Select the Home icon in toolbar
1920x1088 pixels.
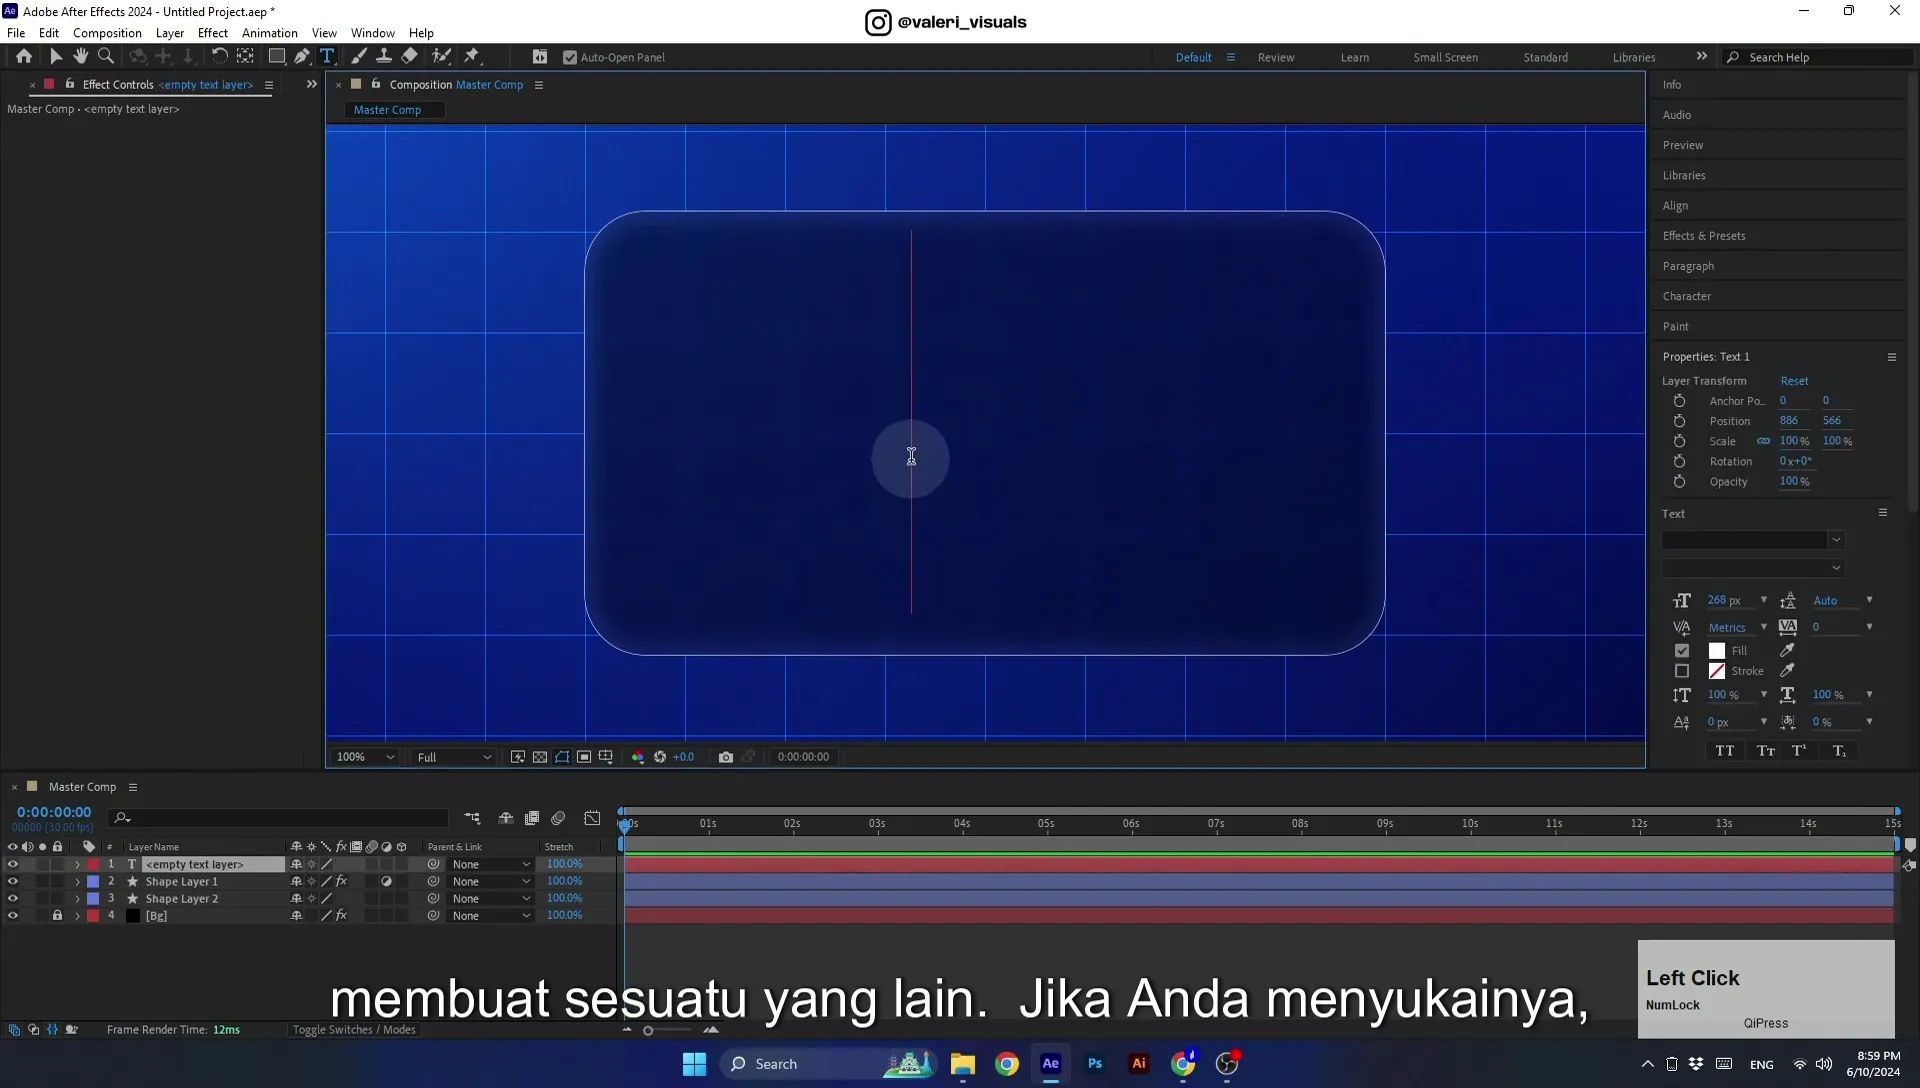pos(24,57)
